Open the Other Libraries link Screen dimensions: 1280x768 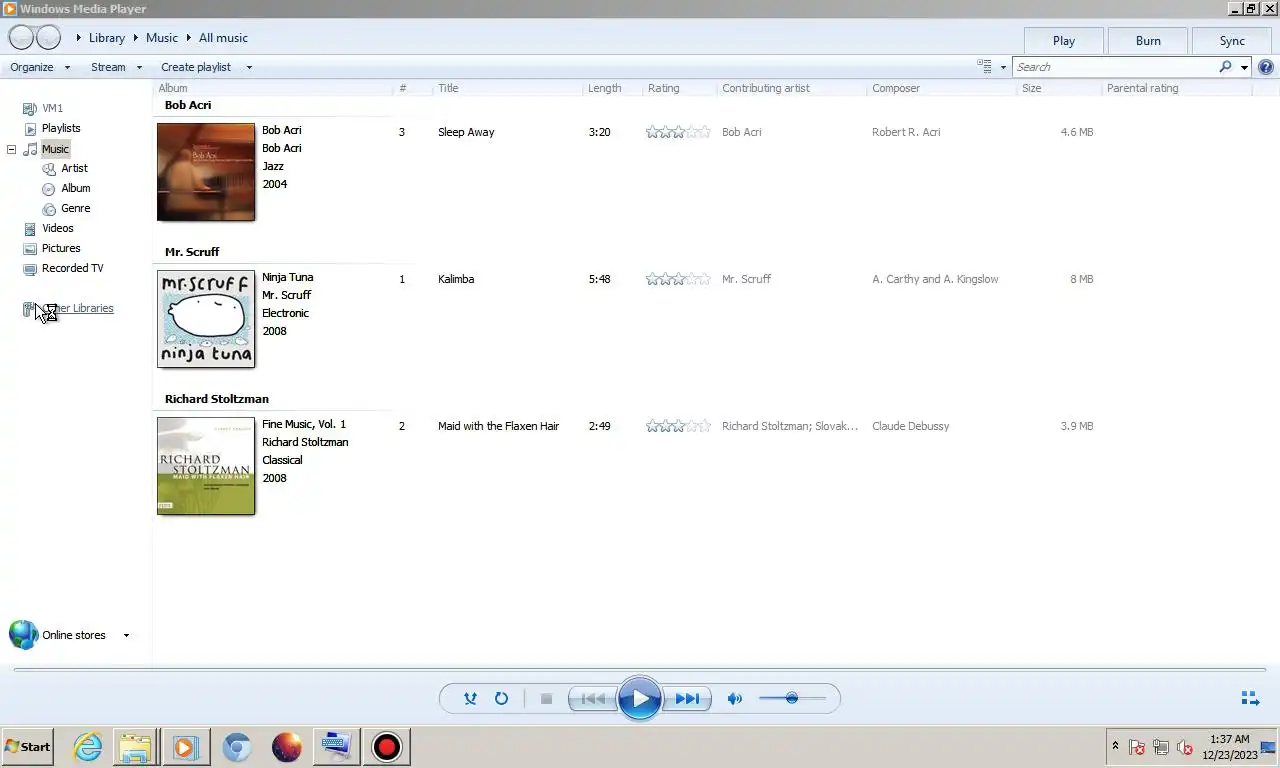coord(78,308)
